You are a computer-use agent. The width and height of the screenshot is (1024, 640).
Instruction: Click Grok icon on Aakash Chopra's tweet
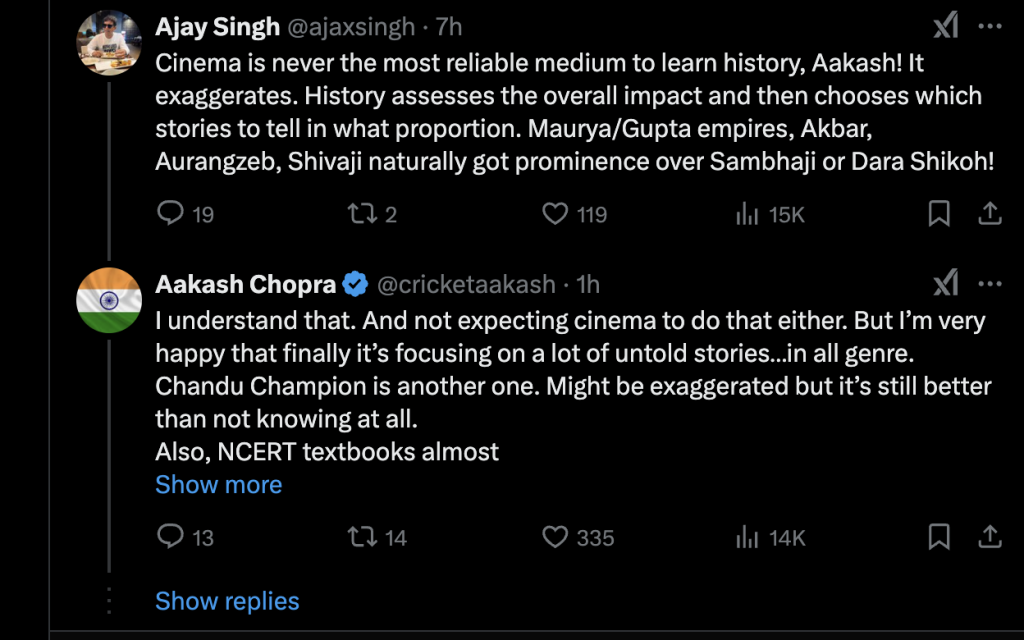[x=945, y=284]
